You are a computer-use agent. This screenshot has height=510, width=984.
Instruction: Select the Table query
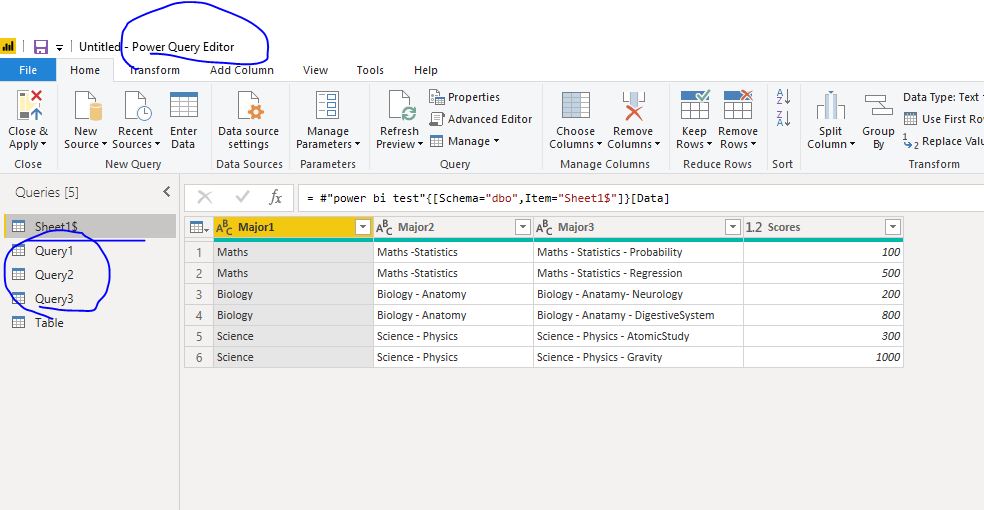point(49,322)
